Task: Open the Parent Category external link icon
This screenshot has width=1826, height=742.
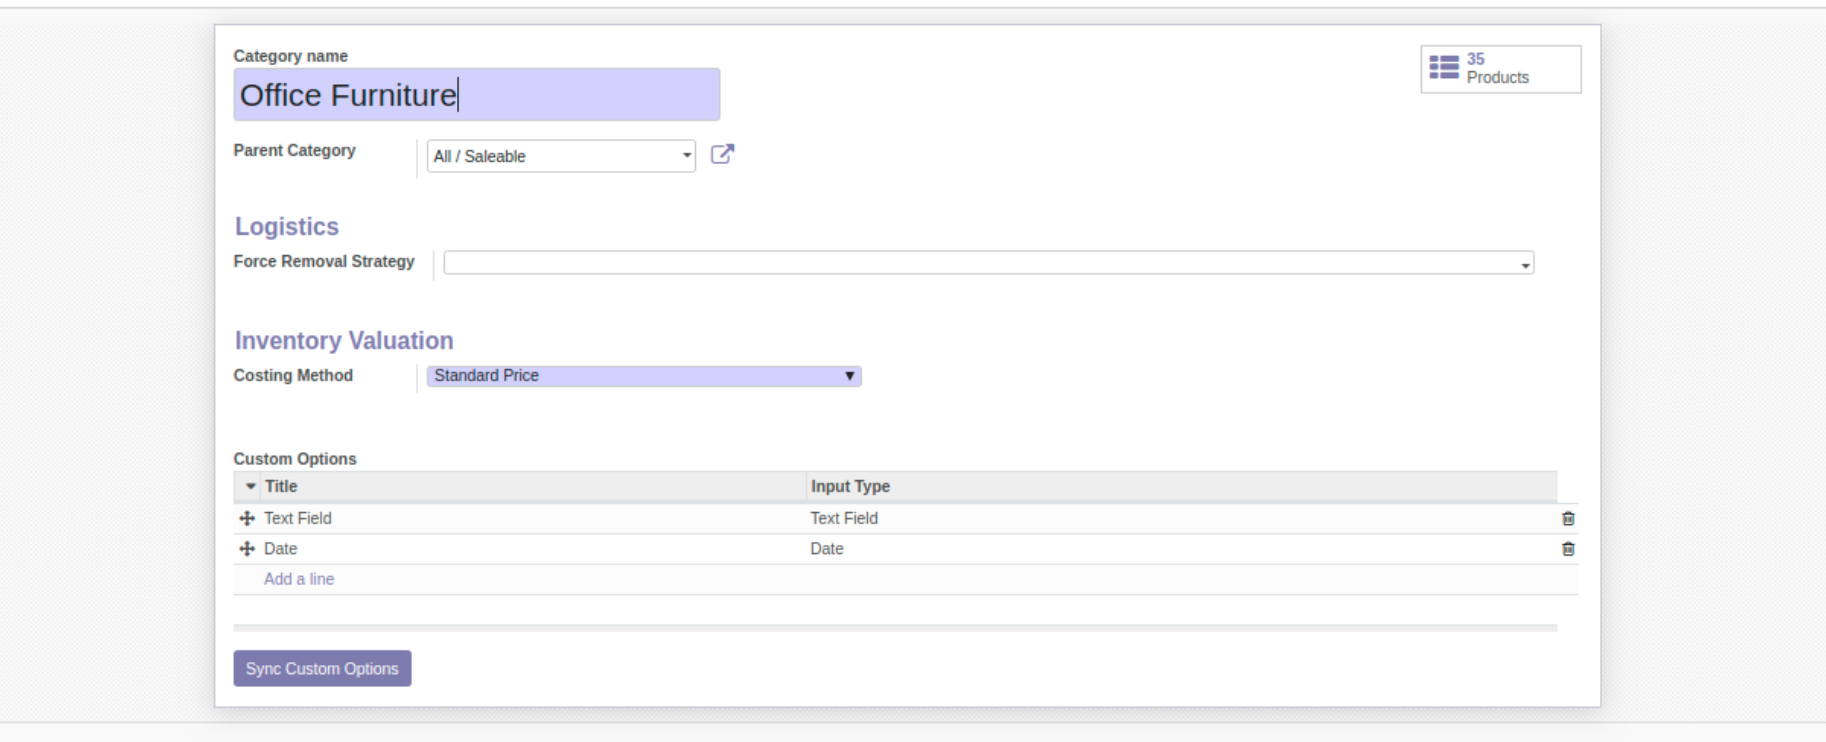Action: (722, 154)
